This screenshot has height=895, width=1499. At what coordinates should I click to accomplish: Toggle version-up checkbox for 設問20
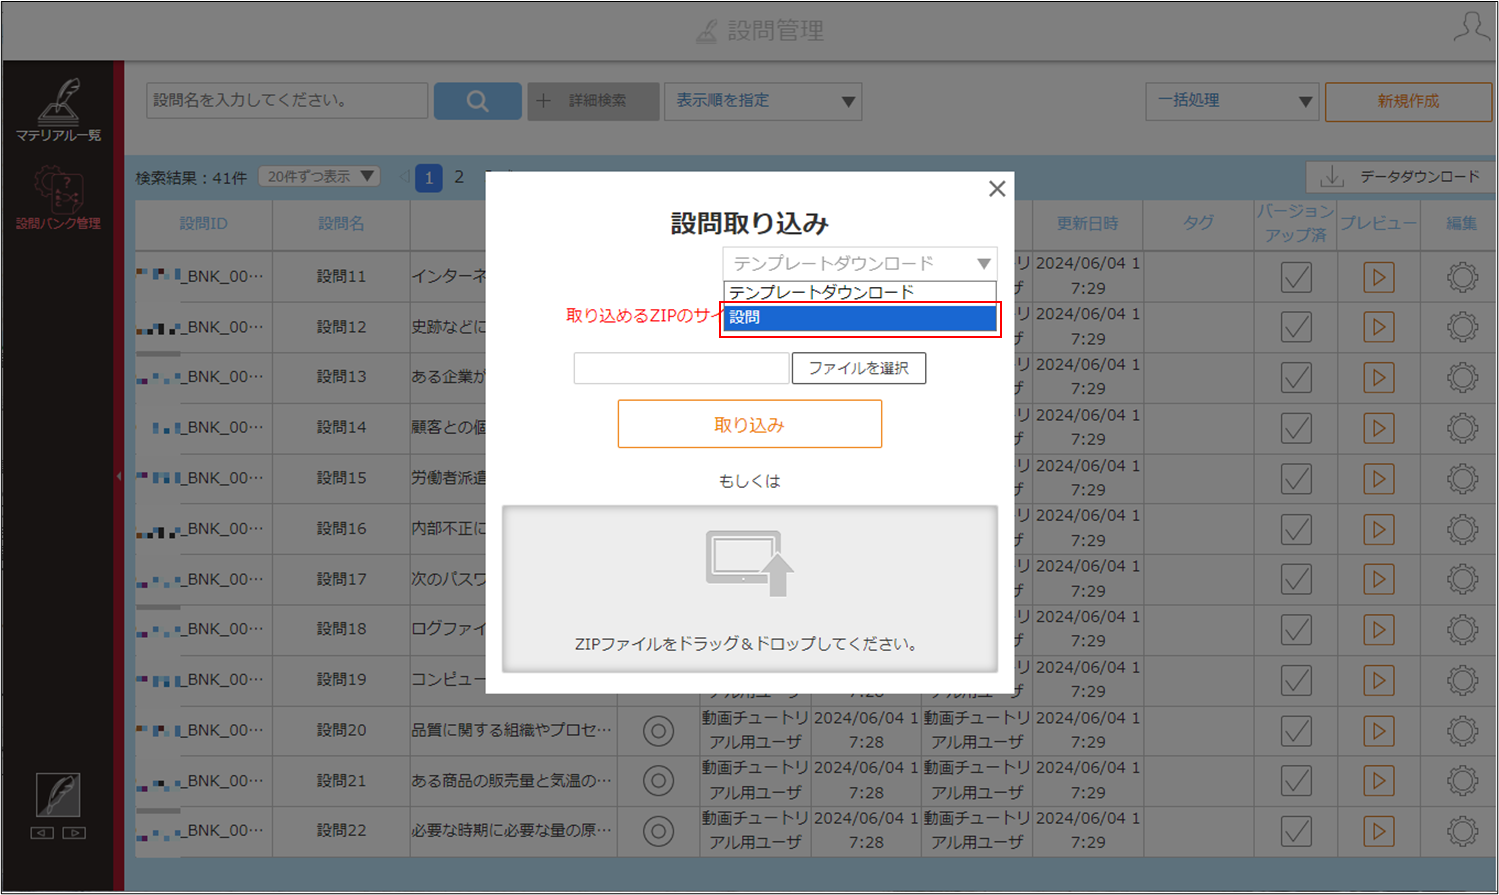point(1296,731)
